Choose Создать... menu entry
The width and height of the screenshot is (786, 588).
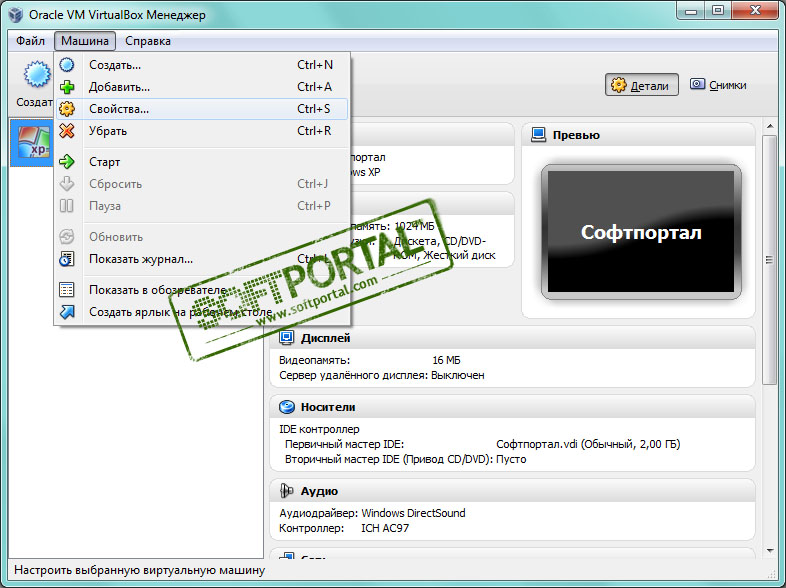(x=202, y=65)
